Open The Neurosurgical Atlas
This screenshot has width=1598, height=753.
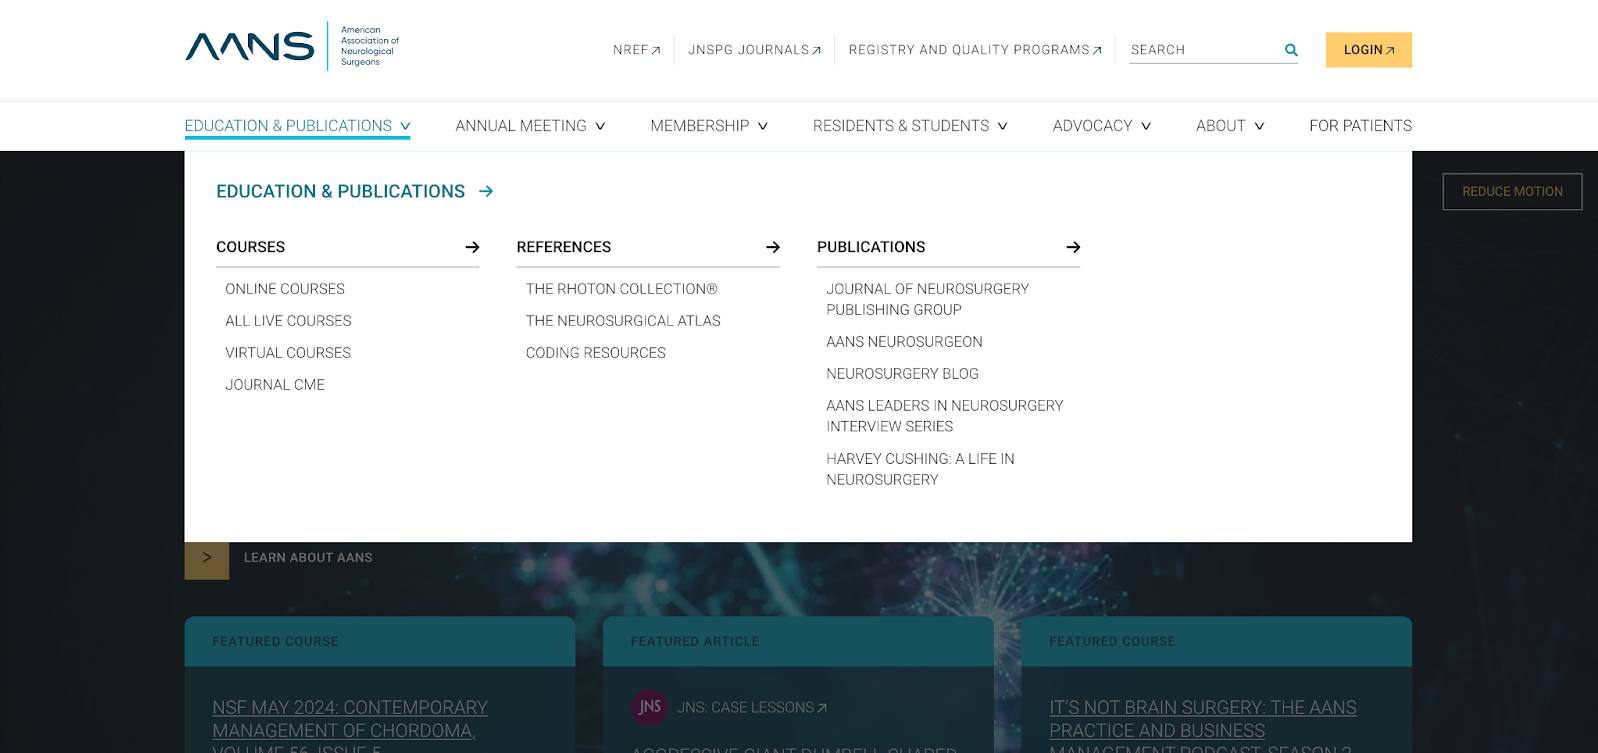pos(623,321)
